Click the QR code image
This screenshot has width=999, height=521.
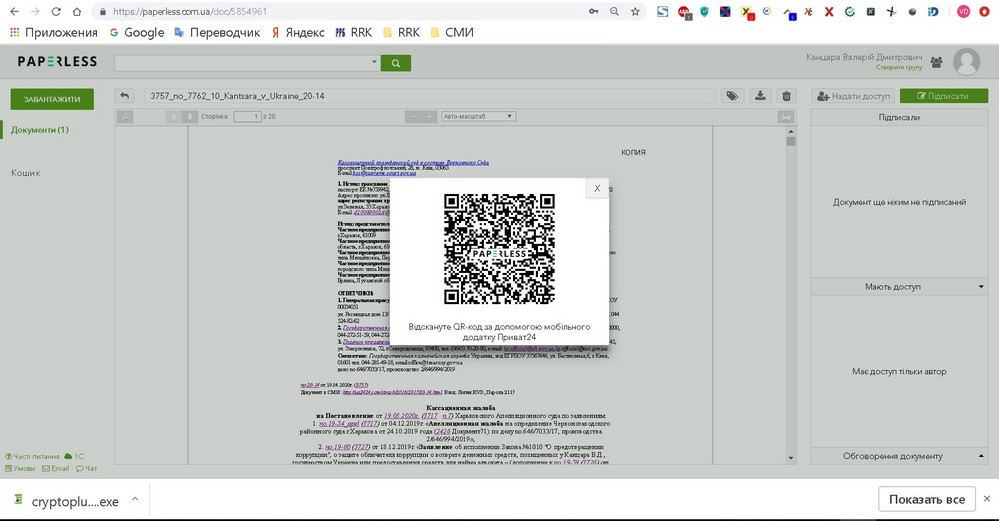(x=499, y=248)
